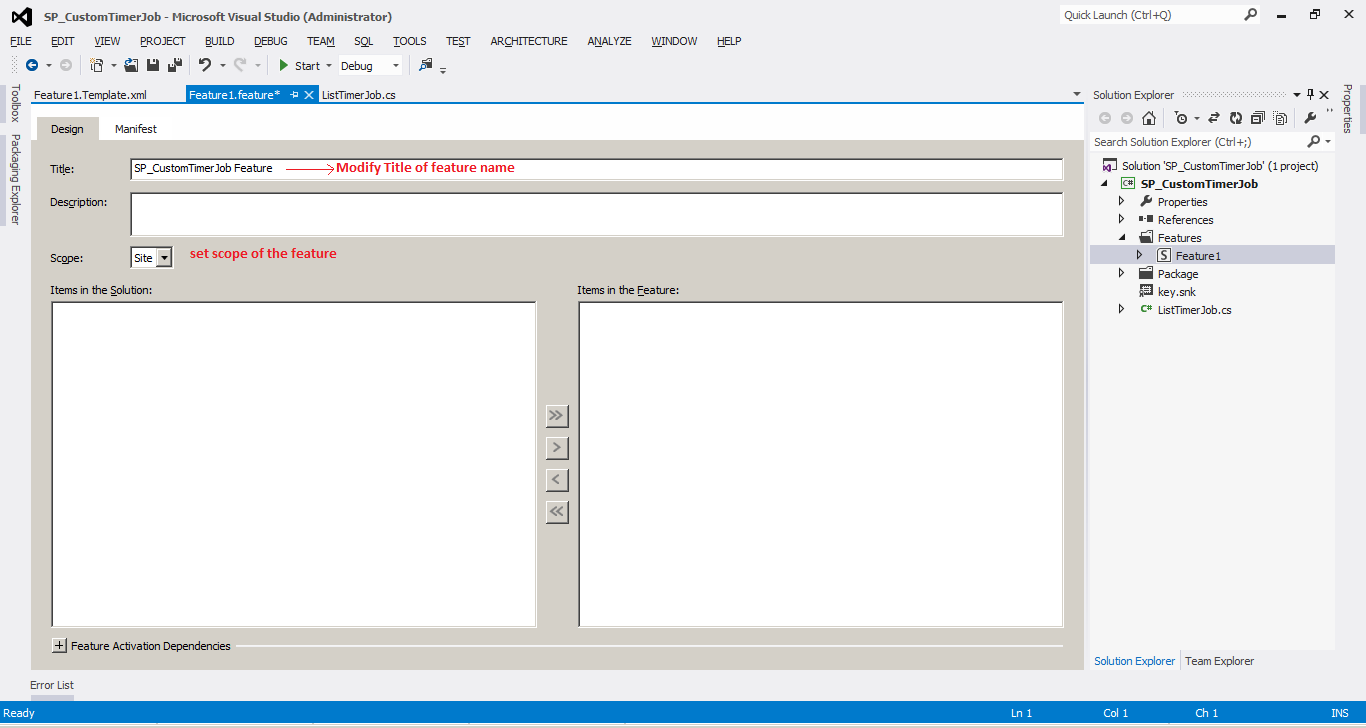Collapse the SP_CustomTimerJob project node

point(1104,184)
